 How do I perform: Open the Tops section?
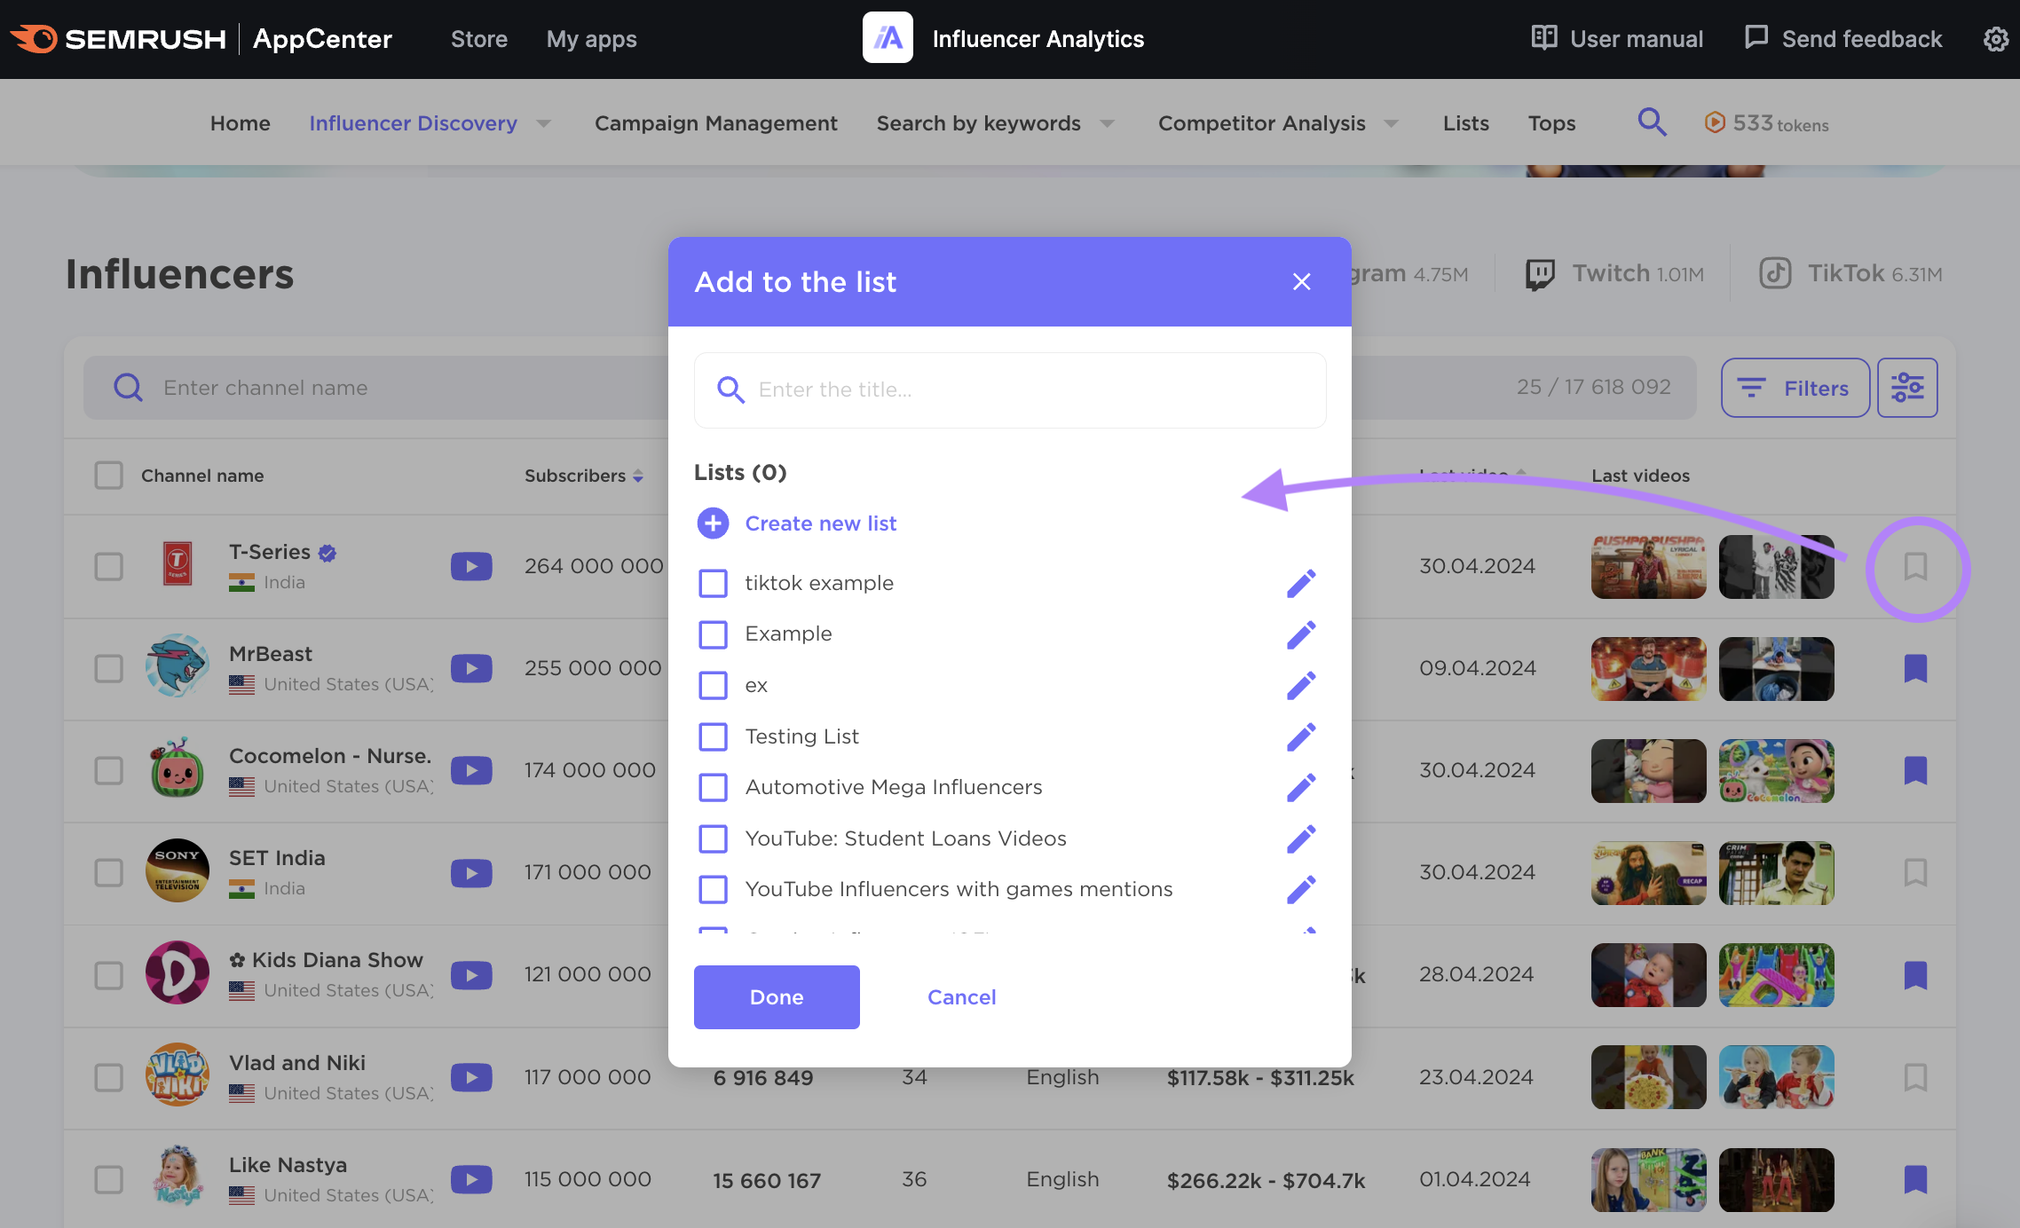pos(1552,123)
